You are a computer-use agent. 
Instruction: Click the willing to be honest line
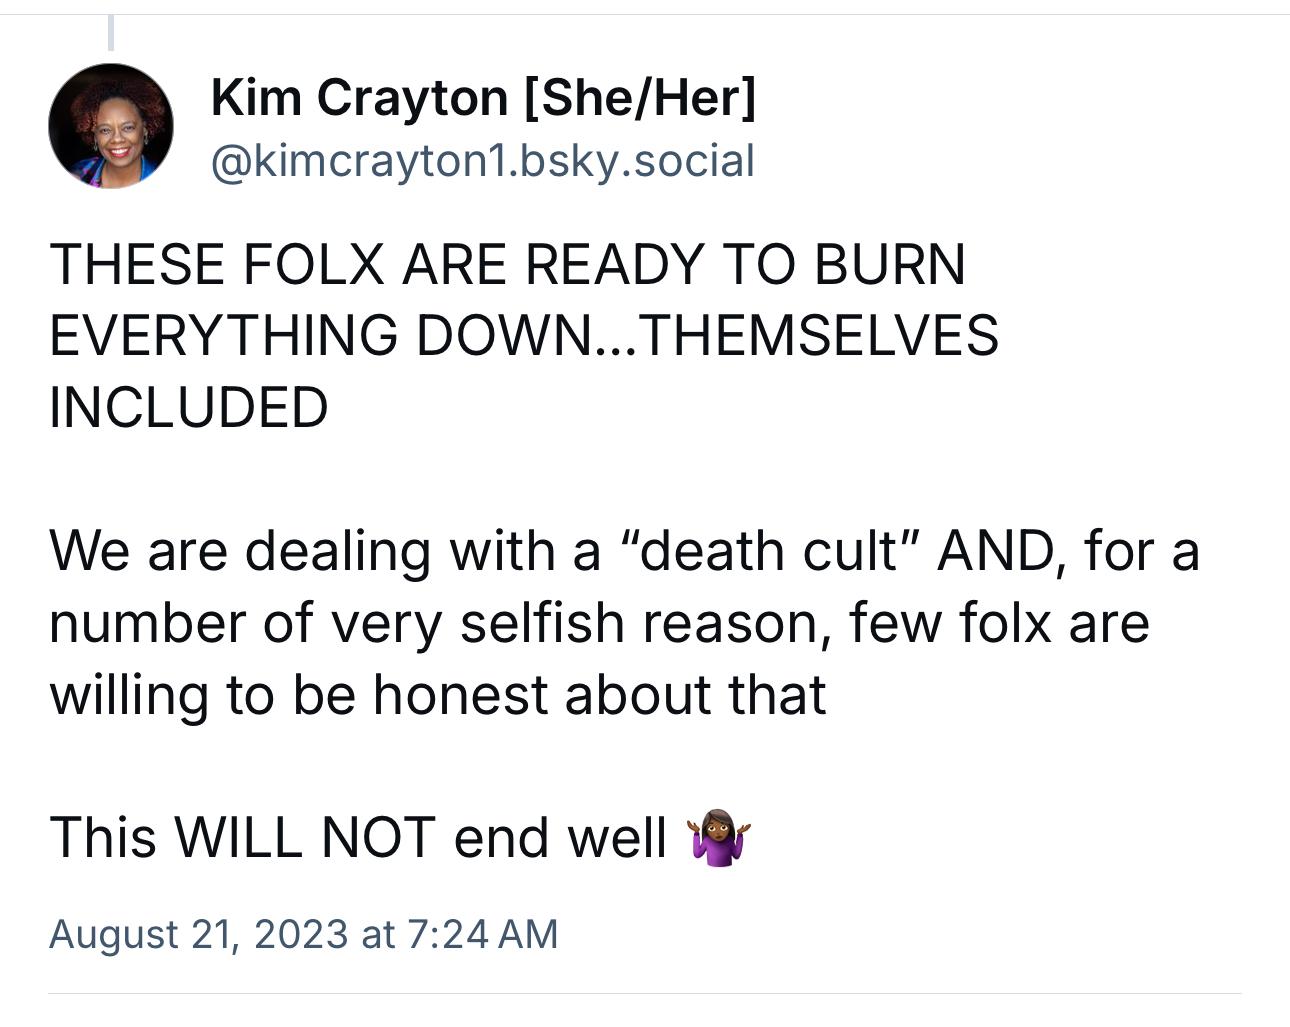point(438,695)
